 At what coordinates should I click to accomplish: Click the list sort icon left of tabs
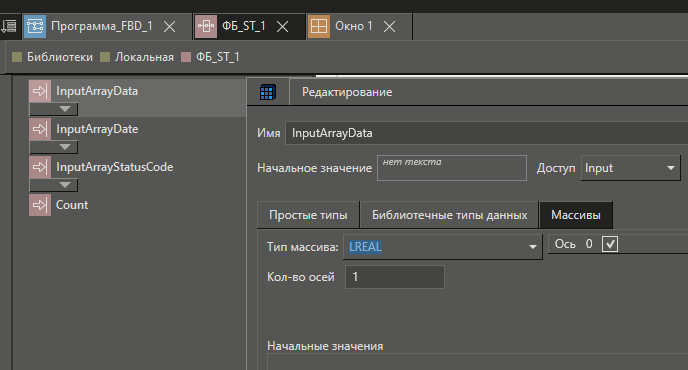[8, 26]
